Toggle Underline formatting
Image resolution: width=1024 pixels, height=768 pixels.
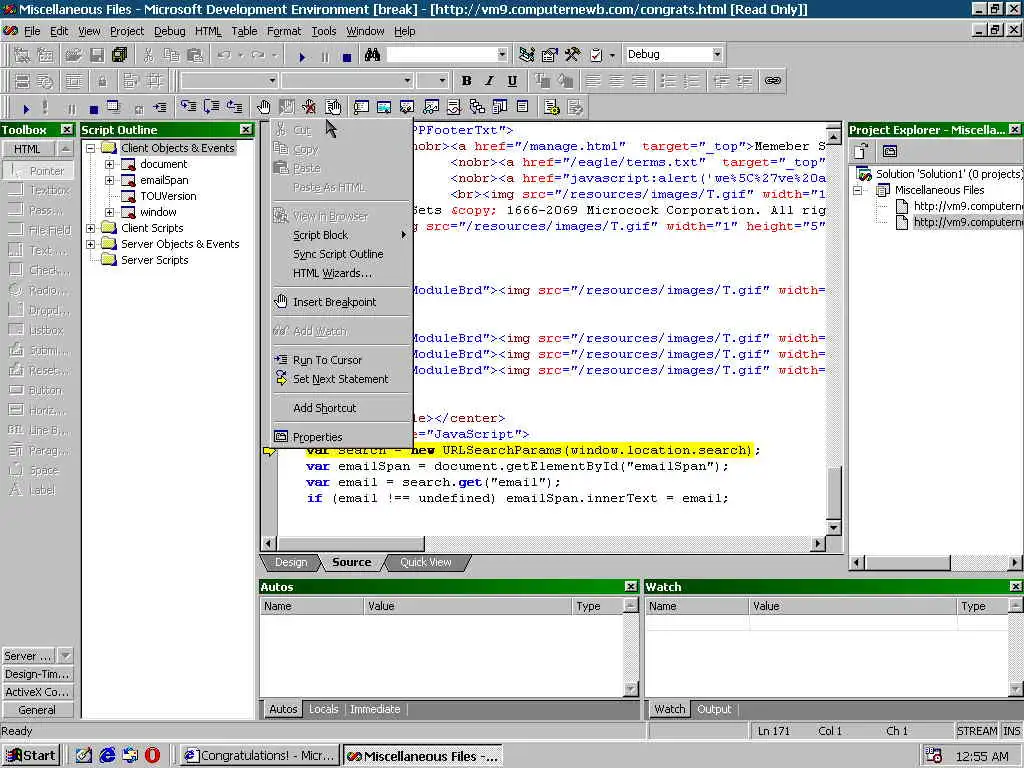click(x=512, y=80)
